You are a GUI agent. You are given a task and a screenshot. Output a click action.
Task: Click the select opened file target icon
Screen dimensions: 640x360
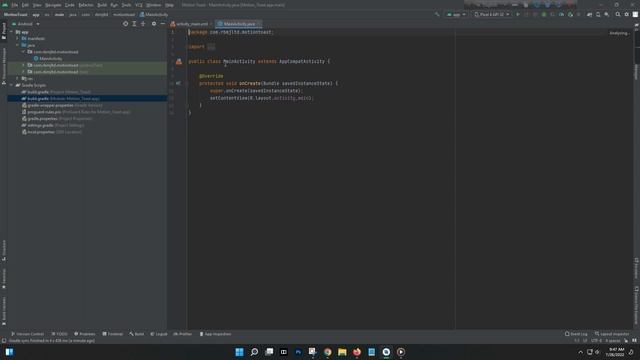point(125,24)
